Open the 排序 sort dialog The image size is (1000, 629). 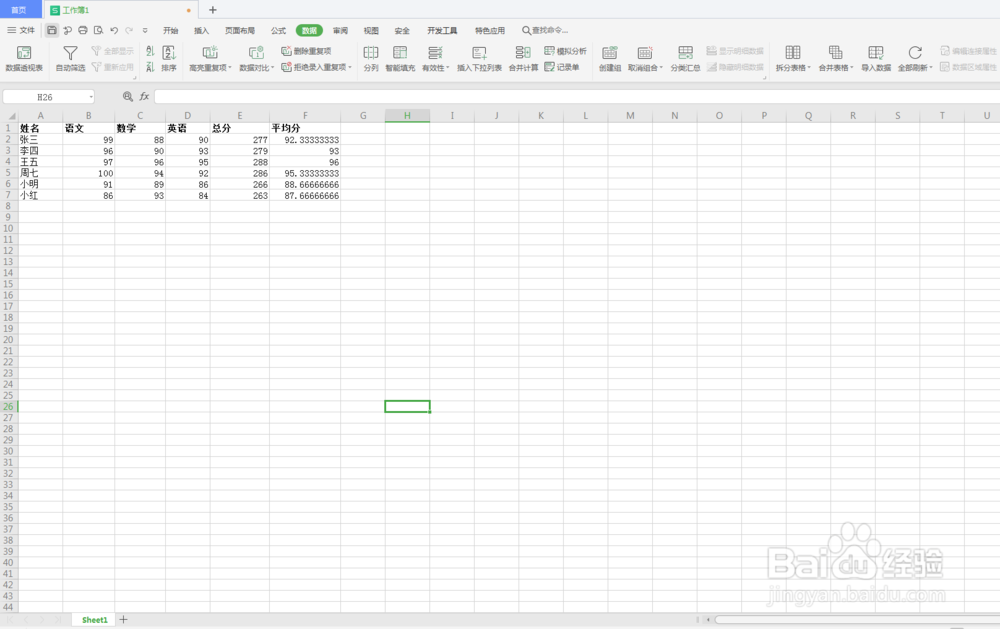tap(169, 58)
